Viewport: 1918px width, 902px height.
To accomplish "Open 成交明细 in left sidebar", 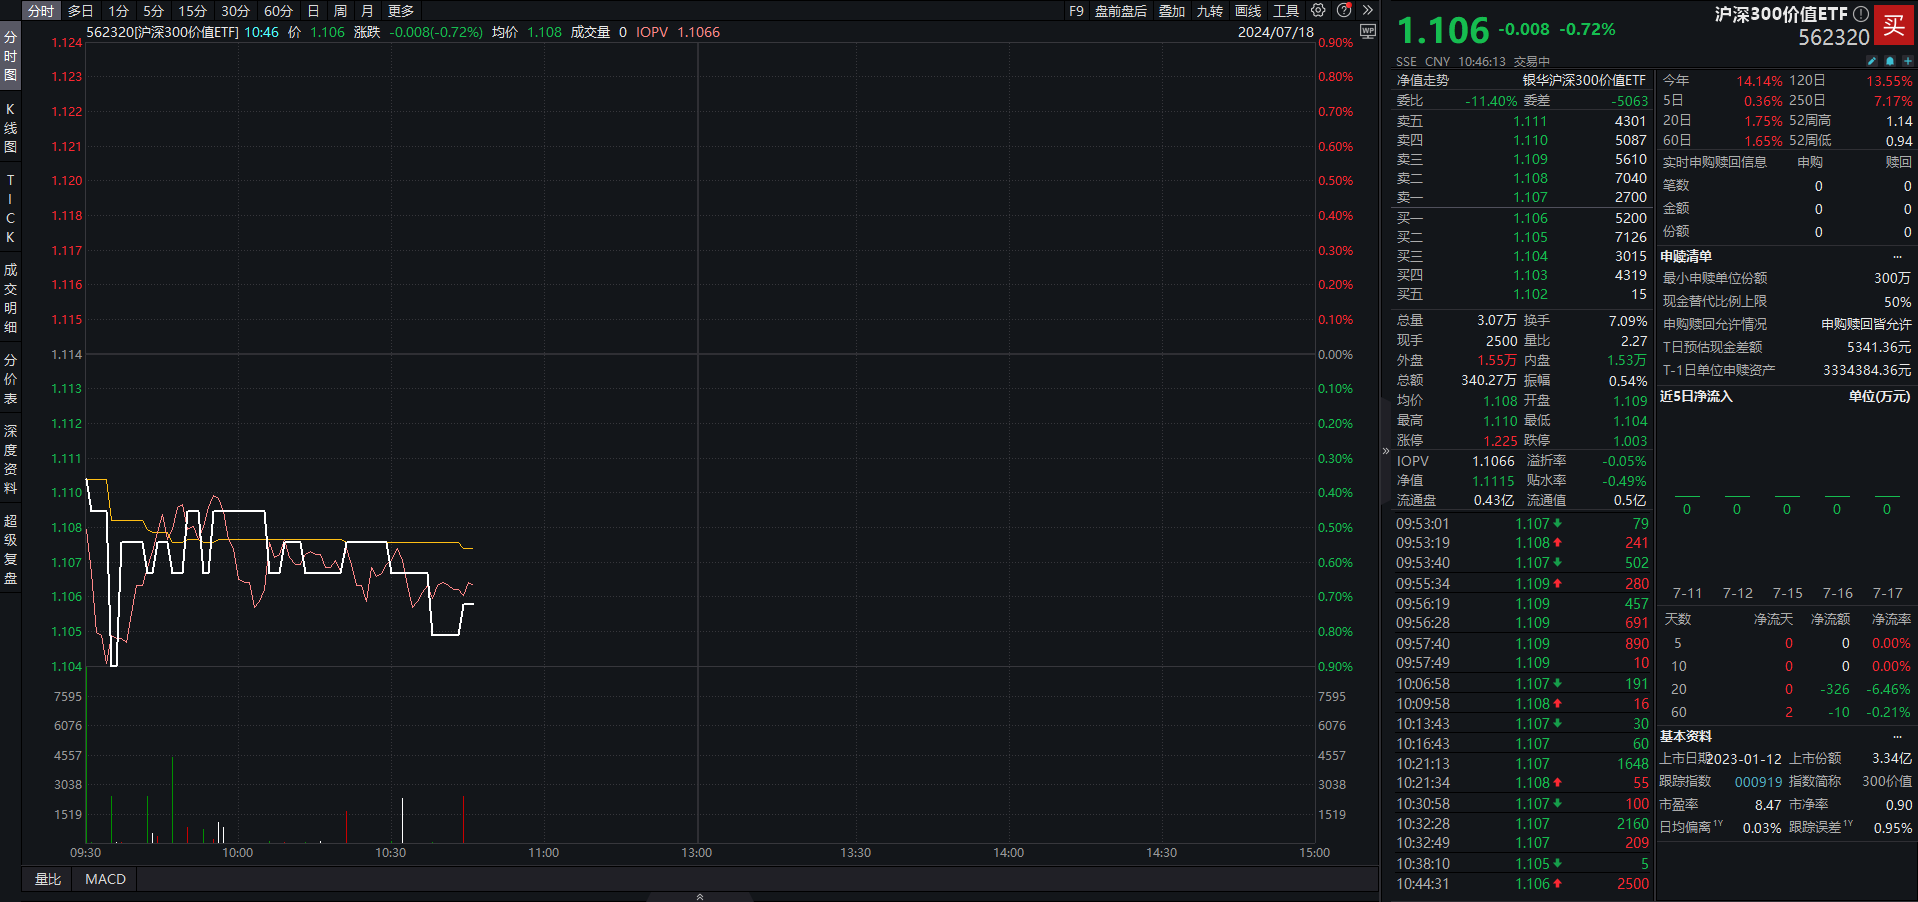I will tap(10, 298).
